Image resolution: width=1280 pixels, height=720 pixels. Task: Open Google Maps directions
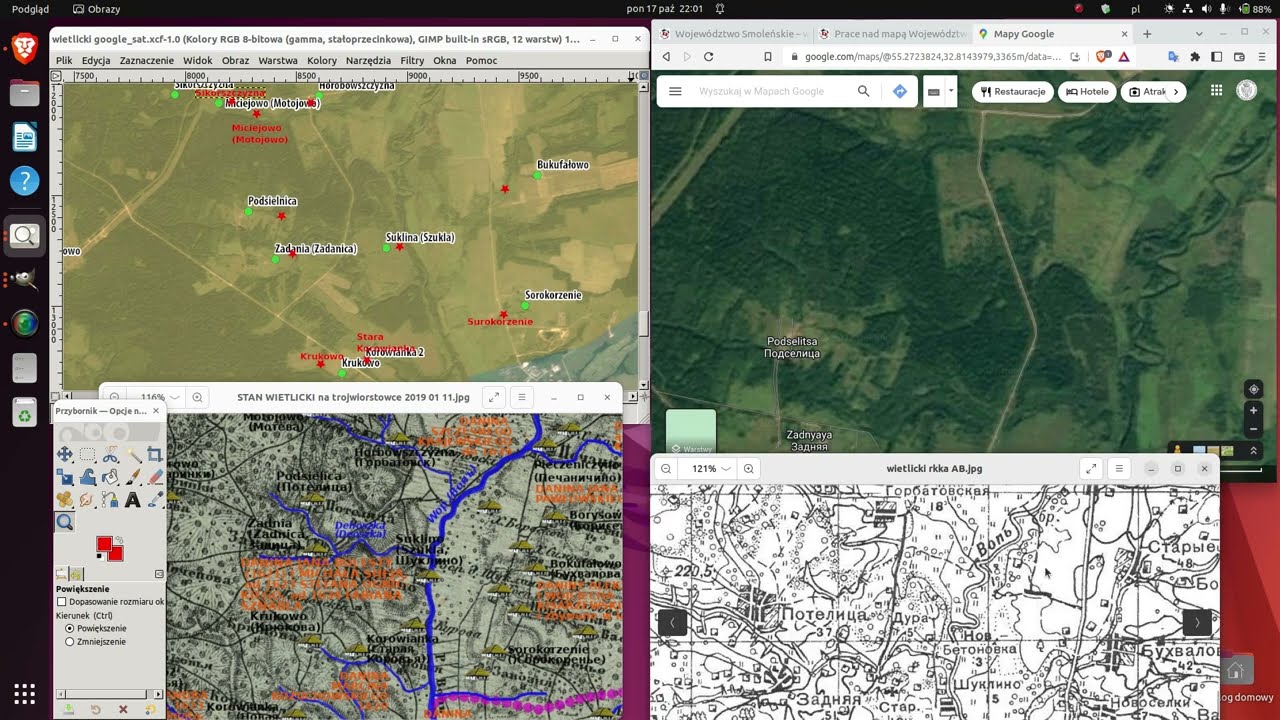(900, 91)
